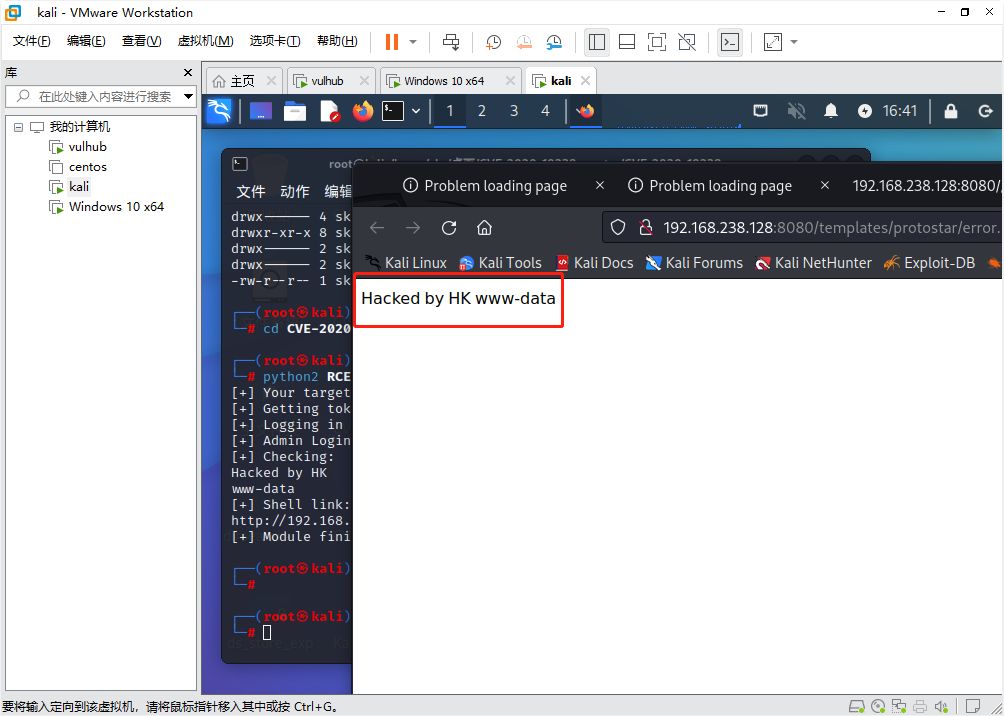Click the insecure connection padlock icon

(645, 227)
